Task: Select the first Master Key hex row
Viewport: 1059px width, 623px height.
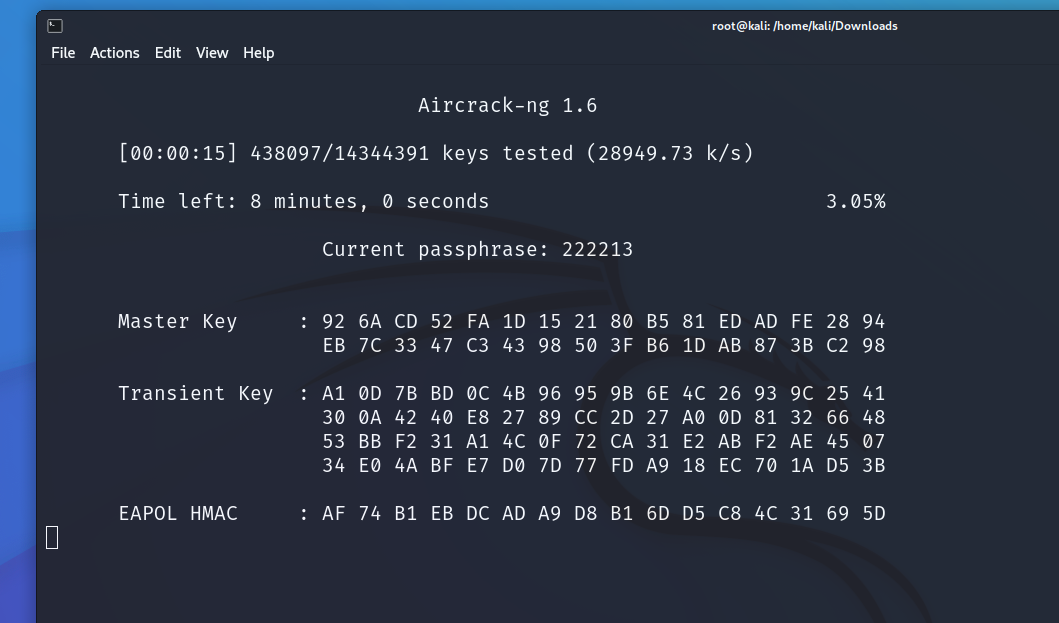Action: point(604,321)
